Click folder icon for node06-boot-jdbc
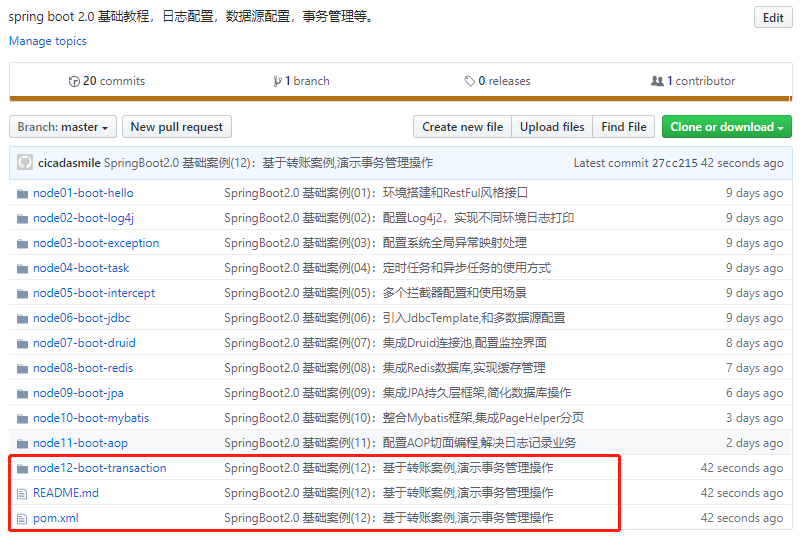 [22, 319]
